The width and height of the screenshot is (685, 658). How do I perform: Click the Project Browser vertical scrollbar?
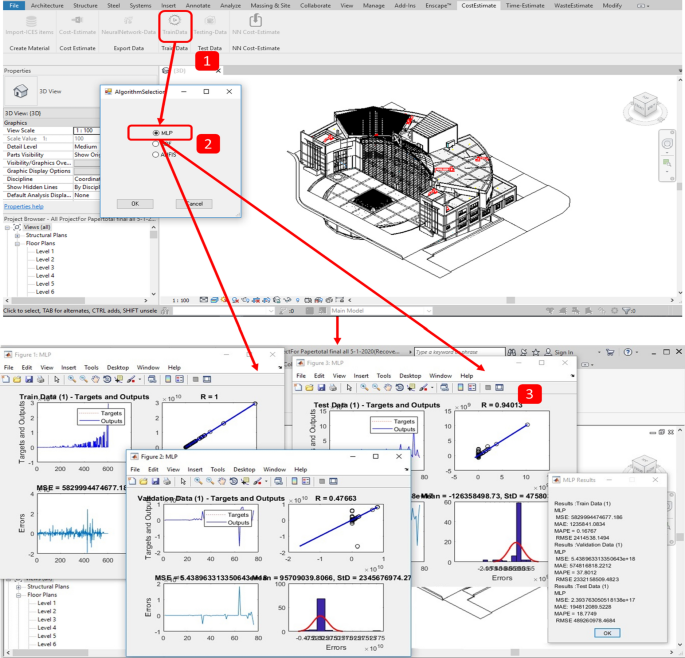tap(153, 260)
